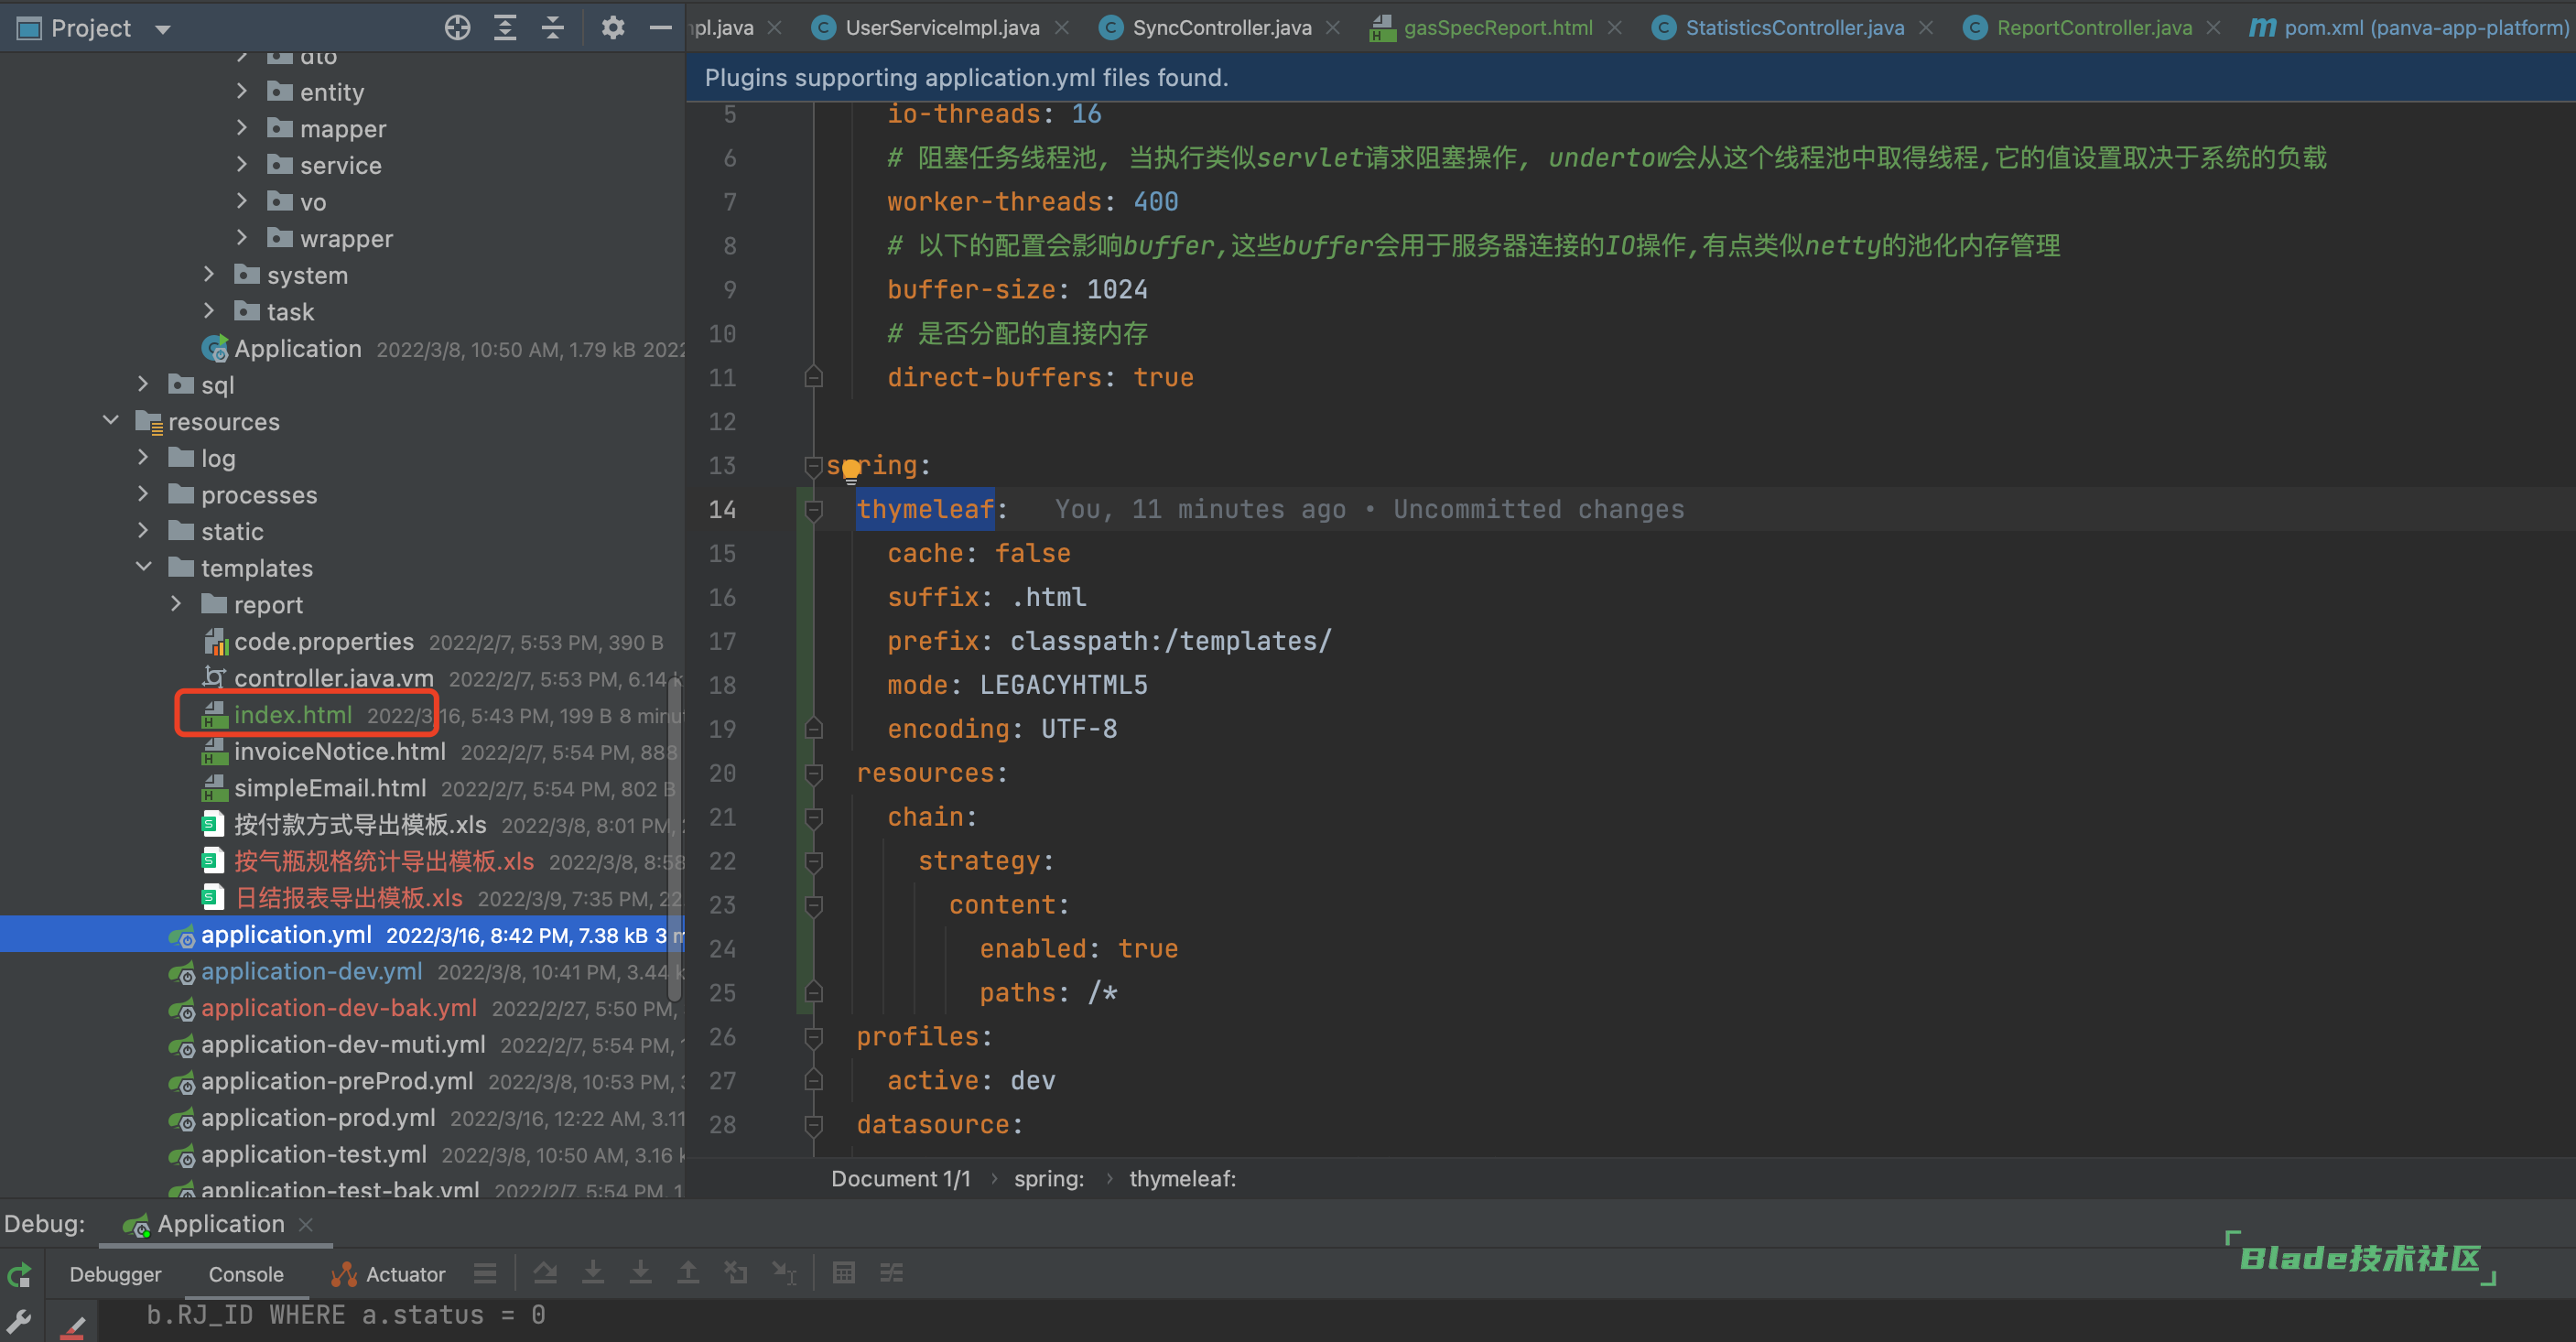Click the Step Over debugger icon
Screen dimensions: 2576x1342
(545, 1273)
